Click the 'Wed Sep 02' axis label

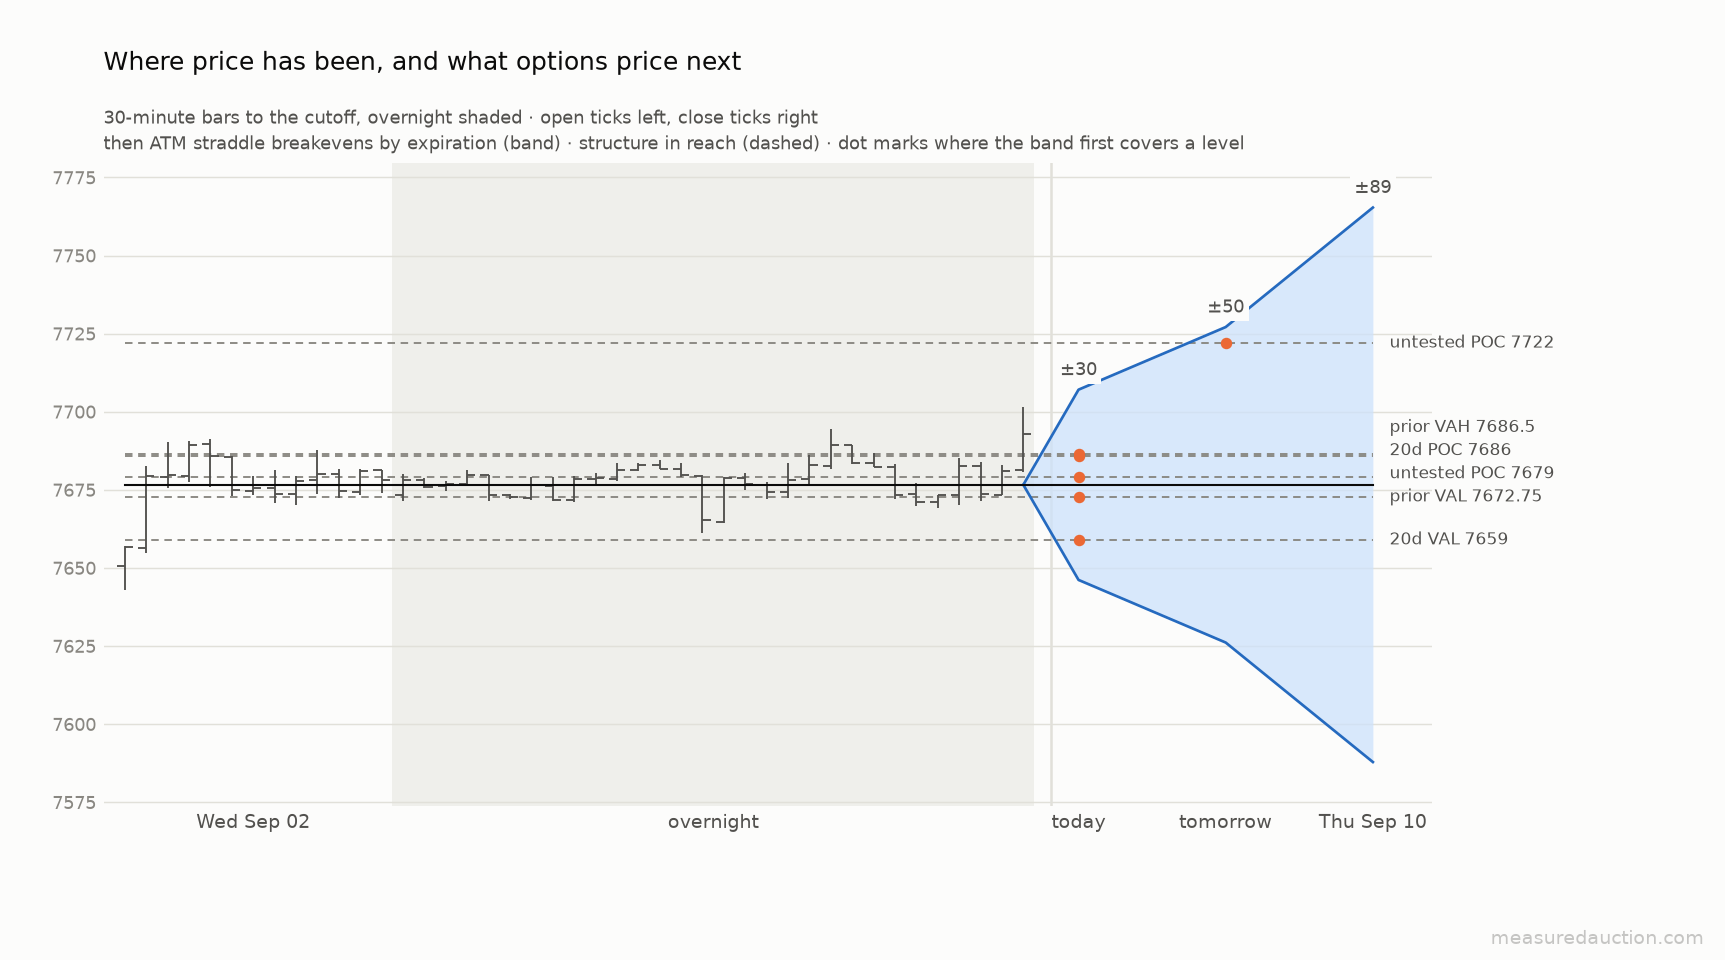pyautogui.click(x=253, y=822)
